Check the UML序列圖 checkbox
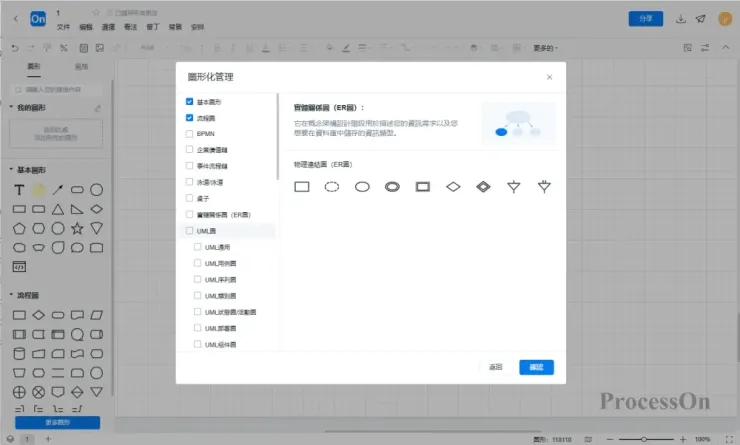The width and height of the screenshot is (740, 445). coord(198,279)
